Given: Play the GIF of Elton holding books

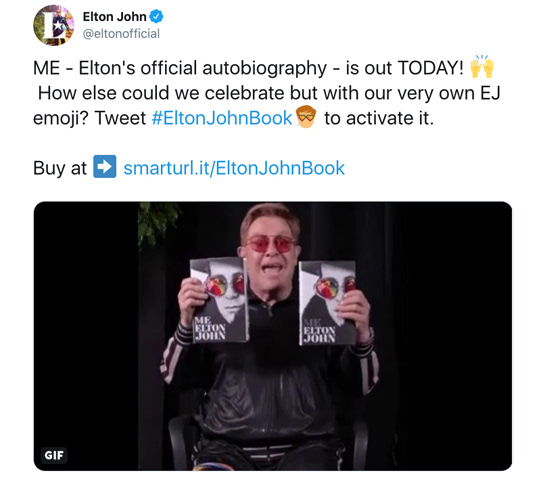Looking at the screenshot, I should 273,336.
